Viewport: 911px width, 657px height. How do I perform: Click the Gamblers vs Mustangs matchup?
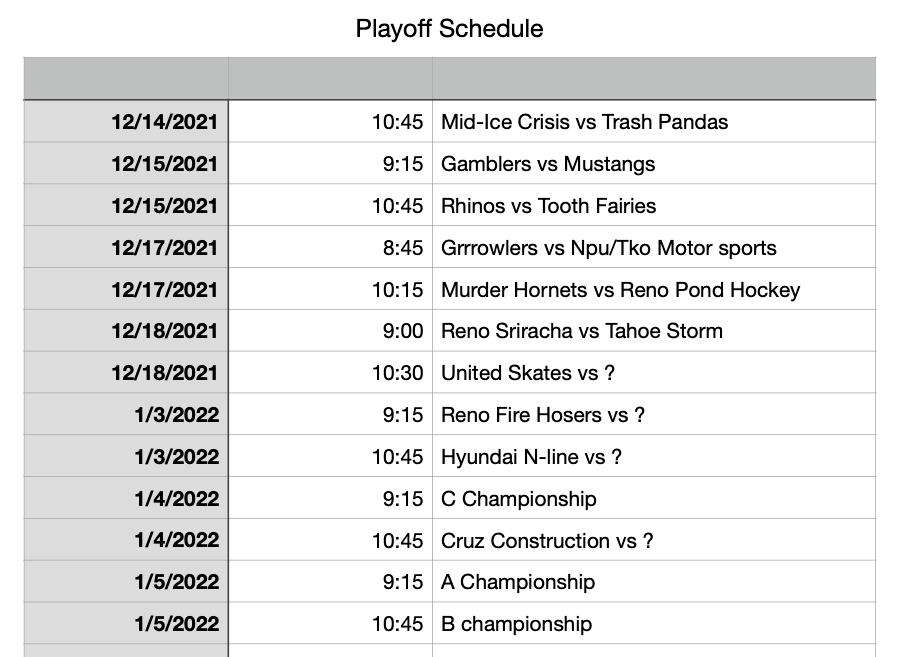548,164
